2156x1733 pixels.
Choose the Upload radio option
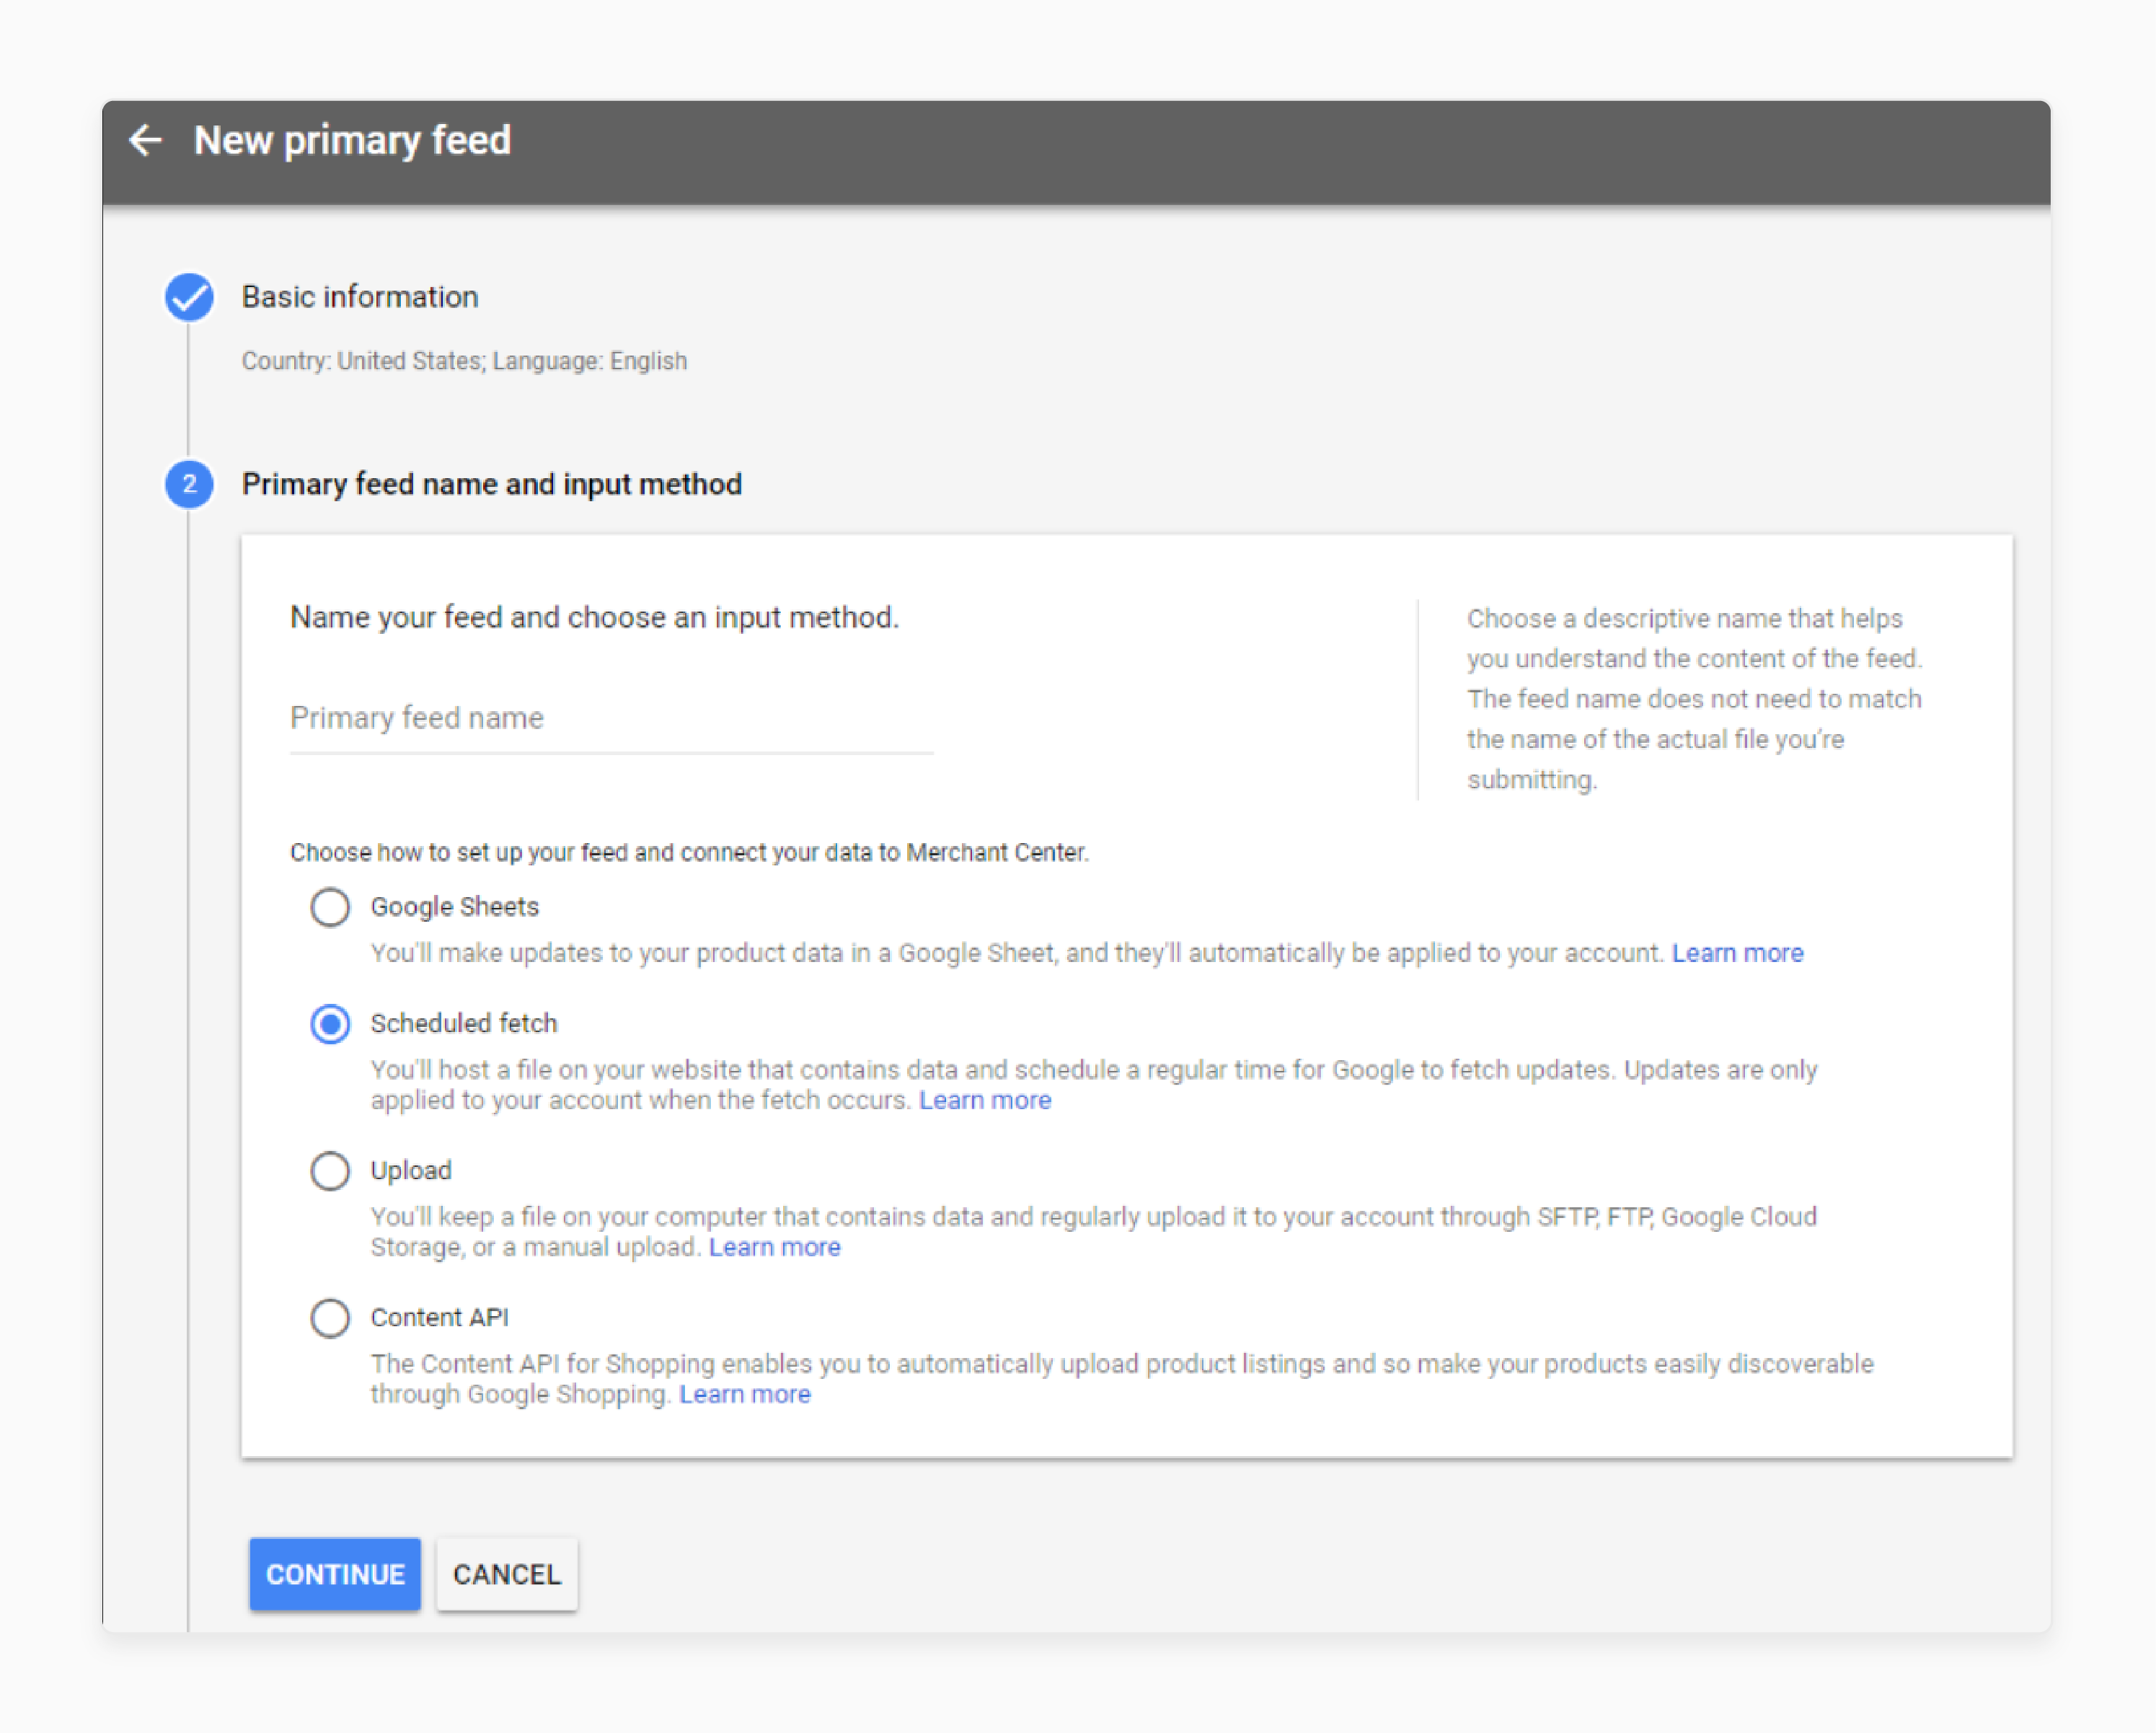click(x=330, y=1170)
